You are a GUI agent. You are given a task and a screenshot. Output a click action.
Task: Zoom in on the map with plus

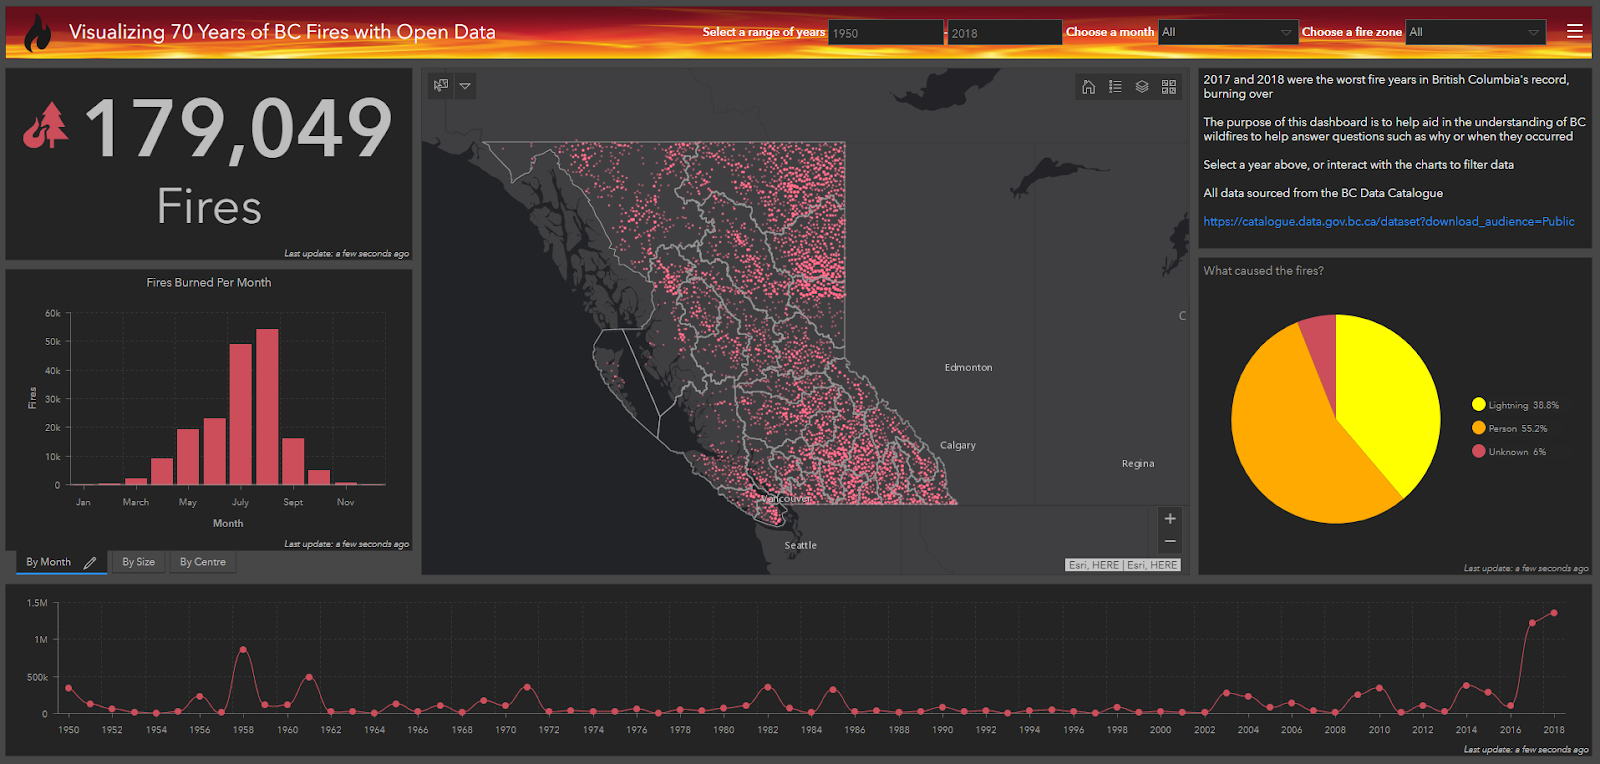point(1170,518)
